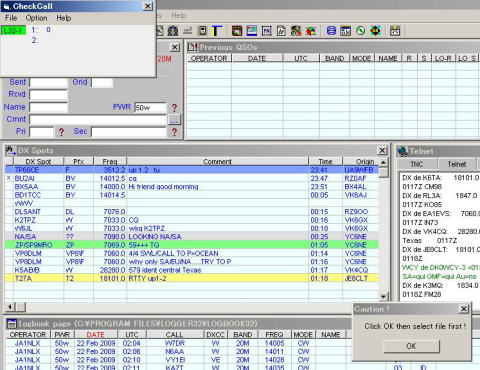Click the Sent input field
Image resolution: width=480 pixels, height=370 pixels.
click(x=49, y=83)
